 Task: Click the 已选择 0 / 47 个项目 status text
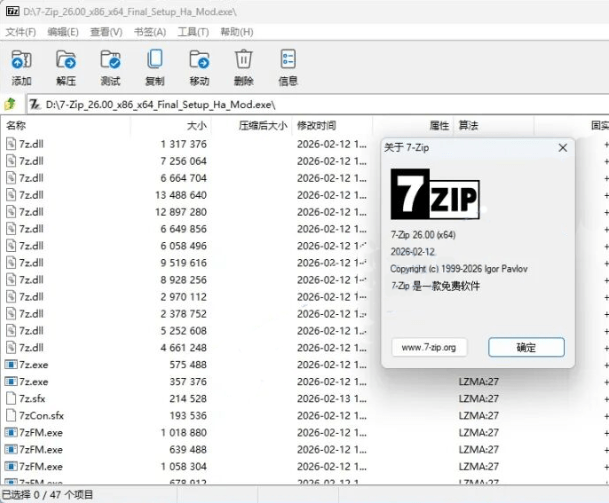[x=48, y=495]
